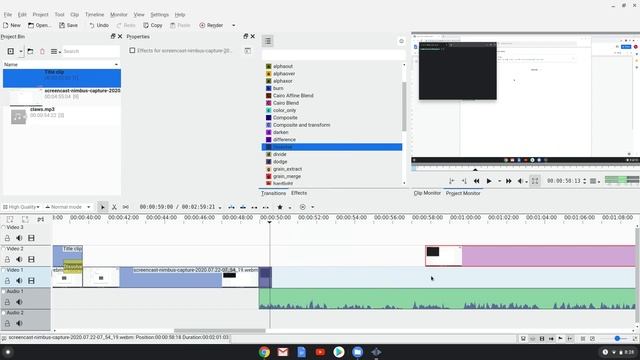Lock the Audio 1 track
640x360 pixels.
tap(7, 302)
